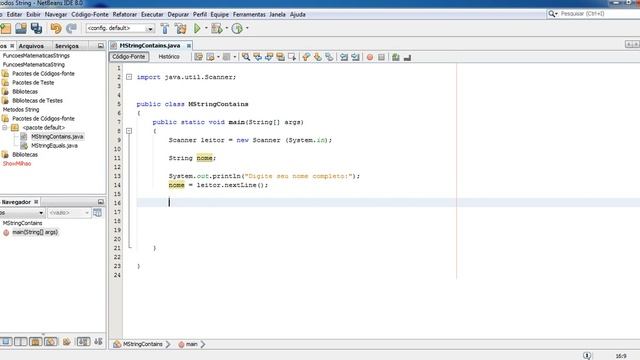Click the Toggle Bookmark icon
Screen dimensions: 640x360
point(329,57)
